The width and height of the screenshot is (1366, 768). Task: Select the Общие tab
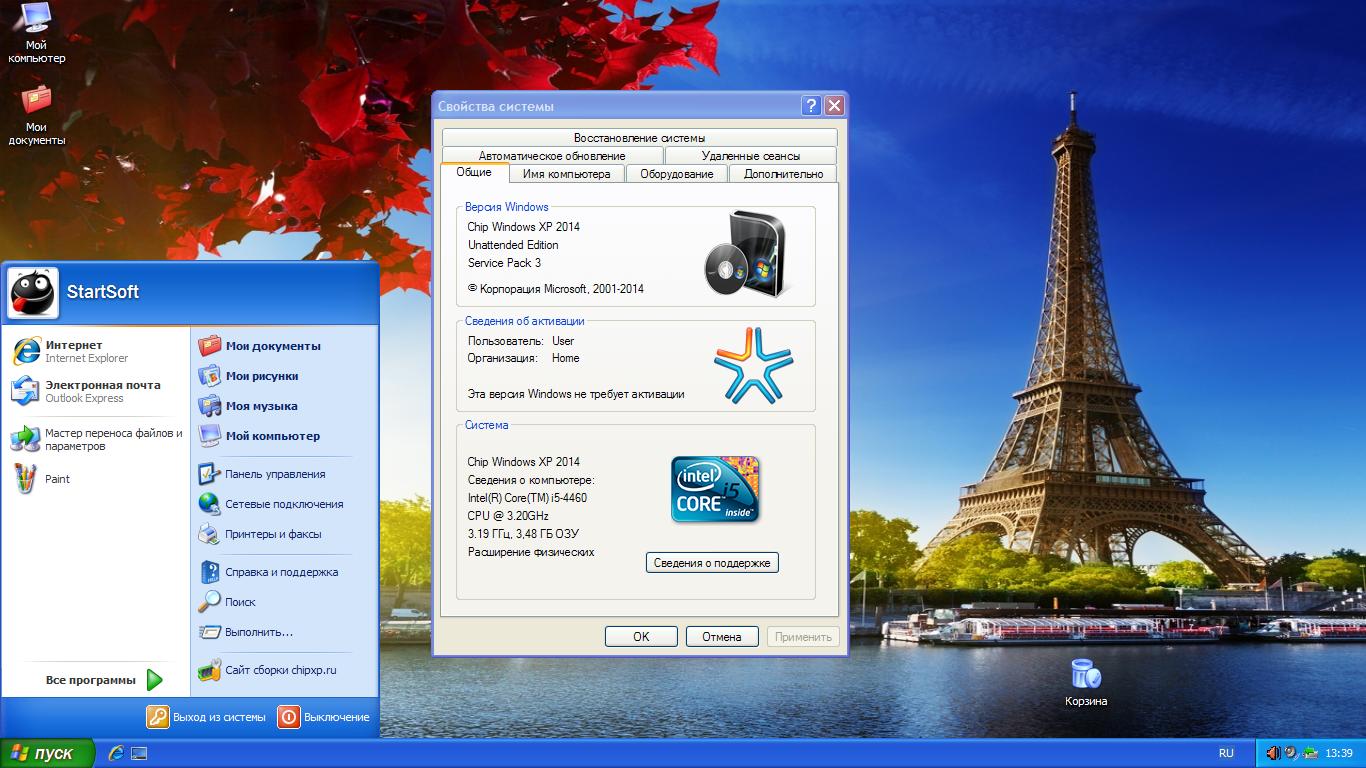(x=474, y=172)
